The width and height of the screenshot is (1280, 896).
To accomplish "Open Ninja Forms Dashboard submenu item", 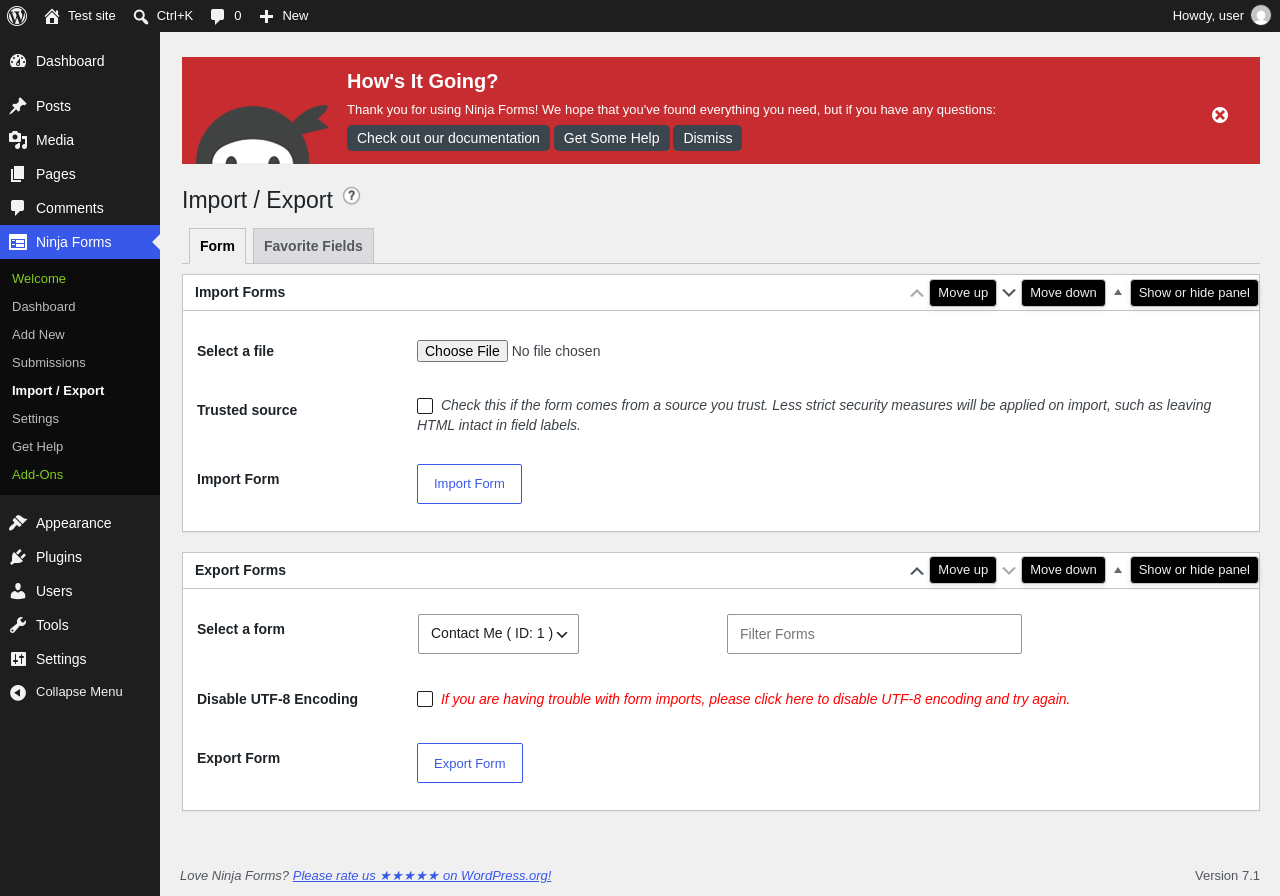I will [80, 307].
